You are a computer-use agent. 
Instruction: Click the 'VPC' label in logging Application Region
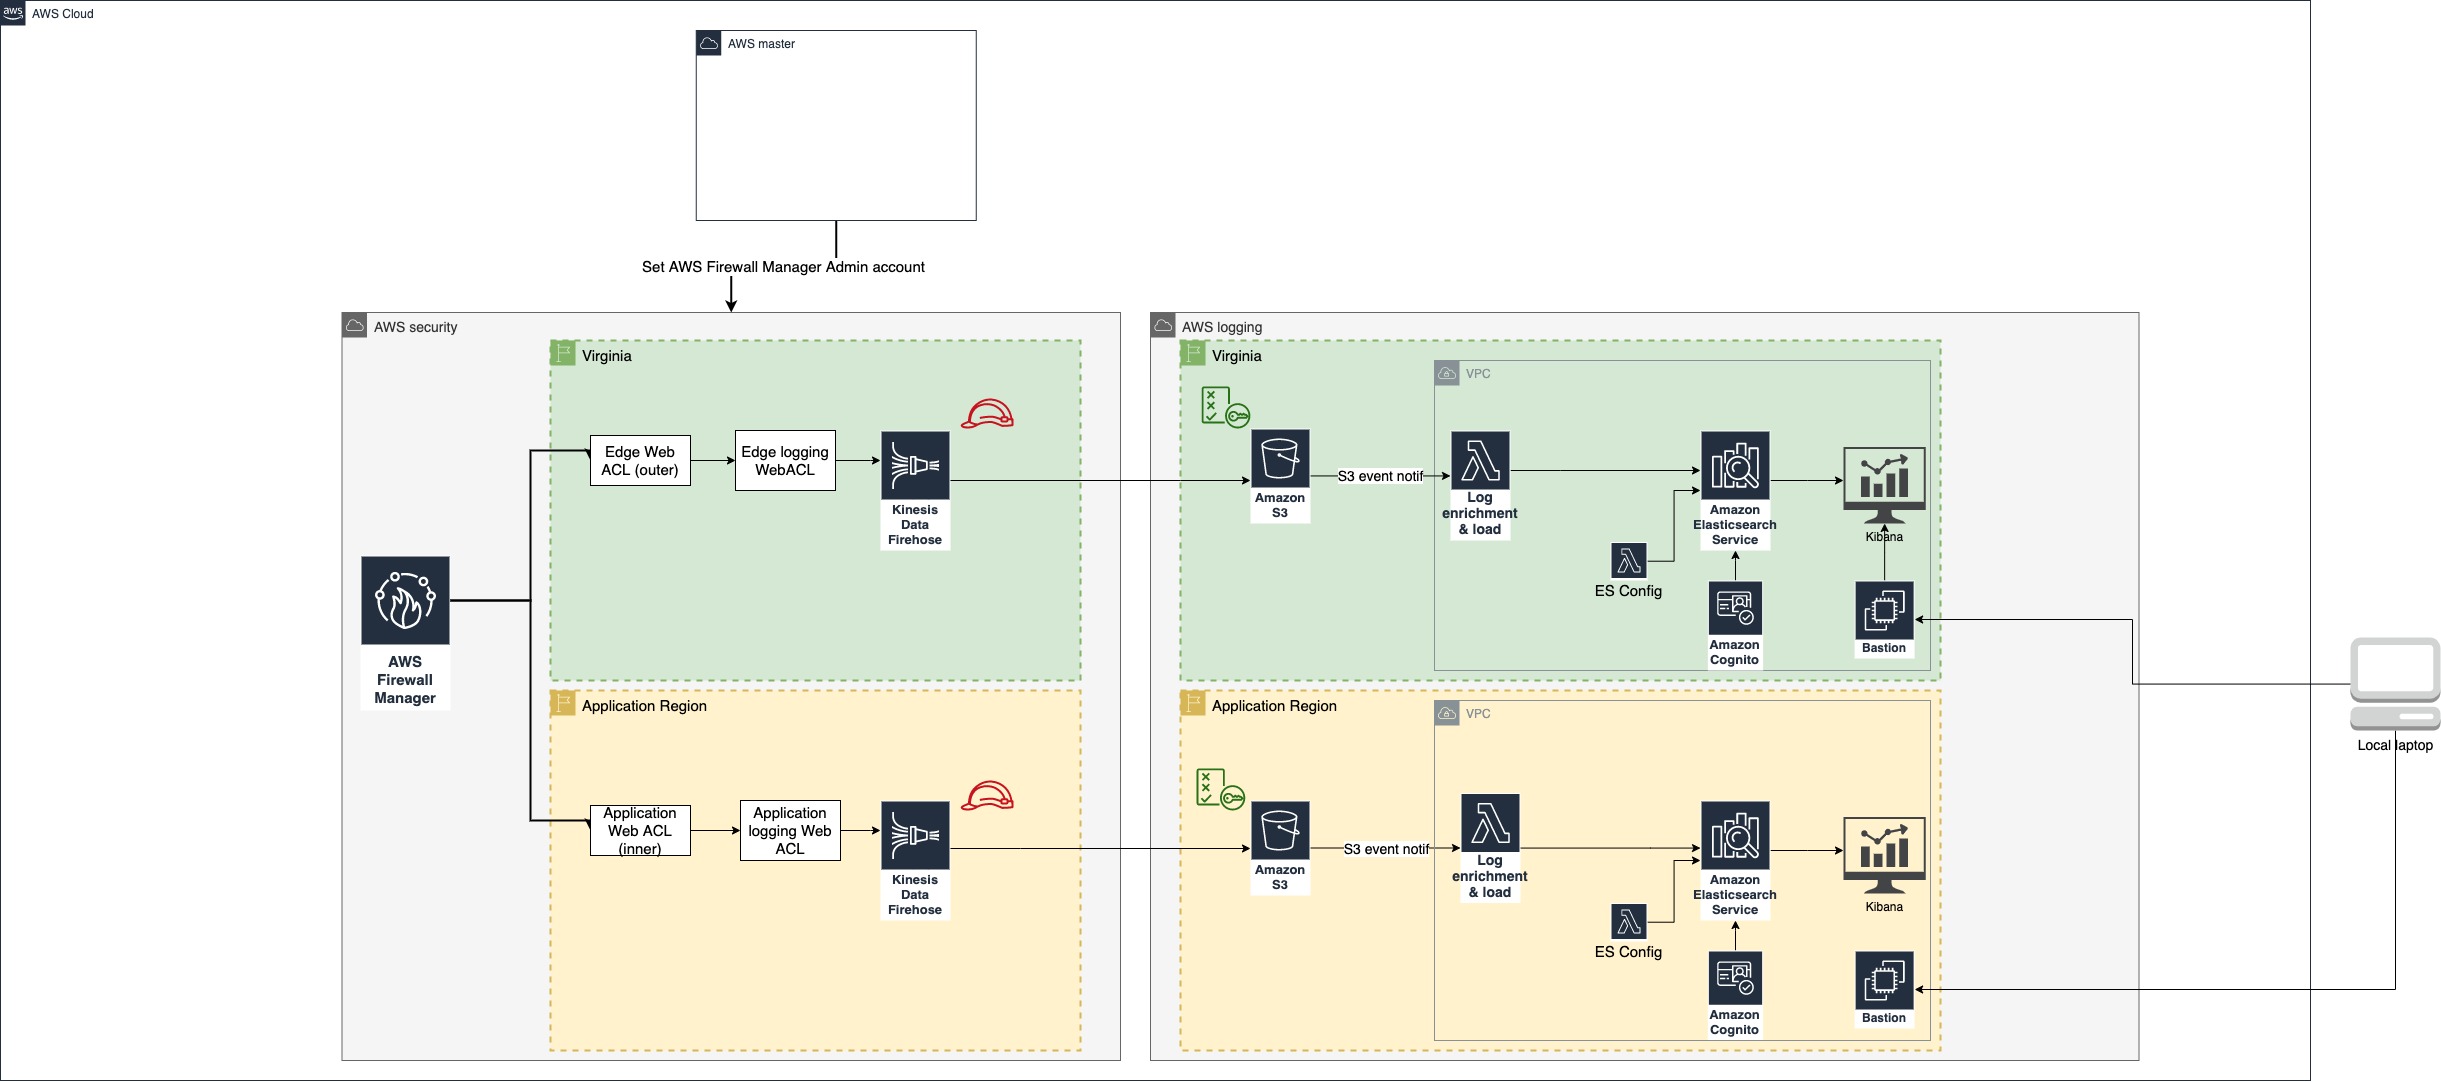(x=1478, y=714)
